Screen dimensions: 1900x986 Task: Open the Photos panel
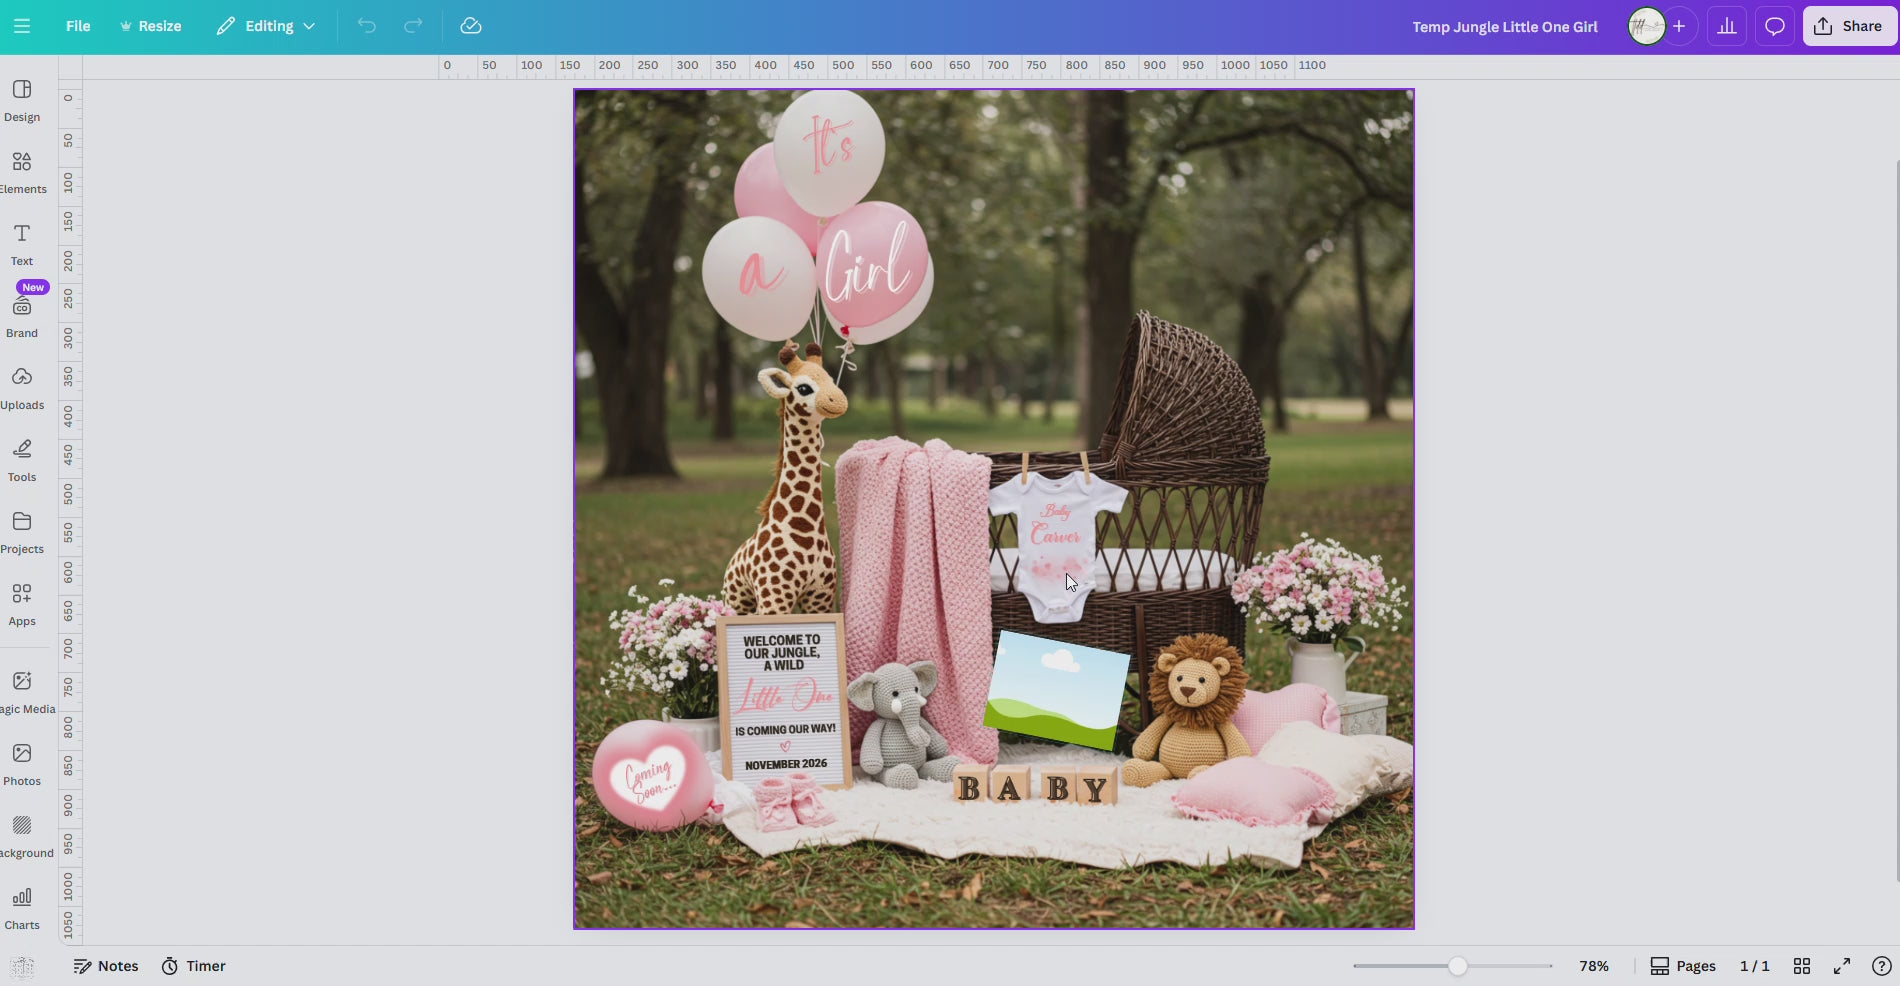pos(21,762)
